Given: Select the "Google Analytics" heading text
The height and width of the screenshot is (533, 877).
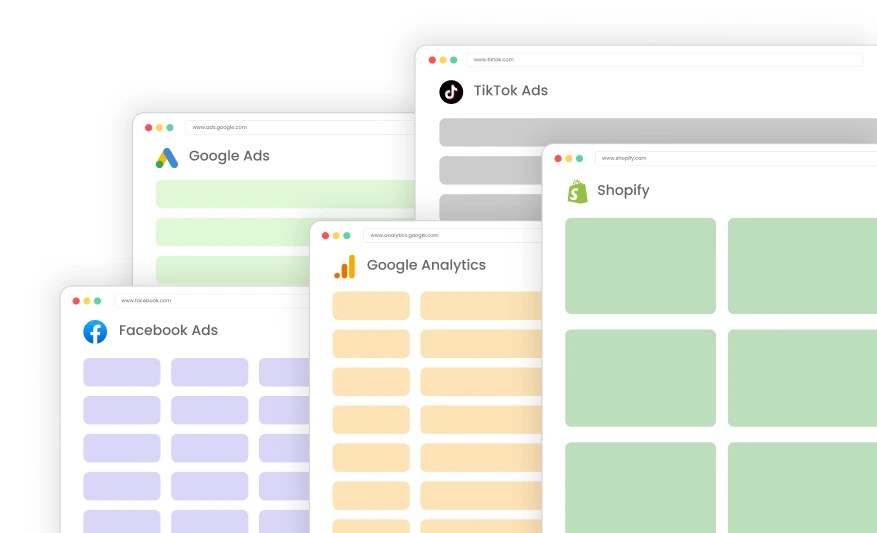Looking at the screenshot, I should point(426,265).
